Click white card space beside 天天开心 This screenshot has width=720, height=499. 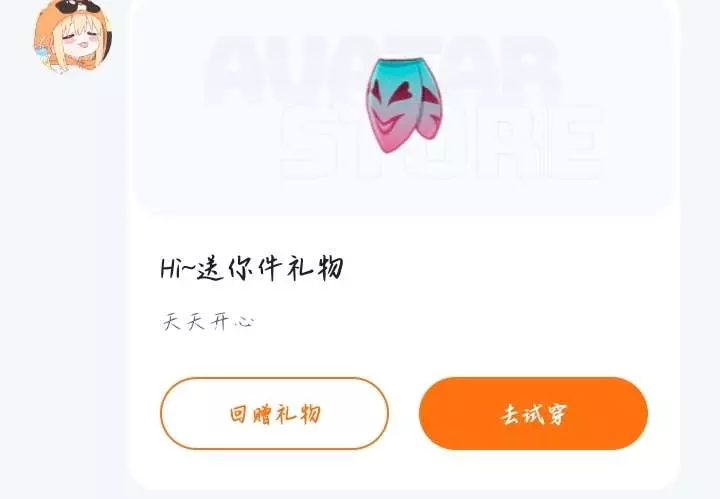459,322
